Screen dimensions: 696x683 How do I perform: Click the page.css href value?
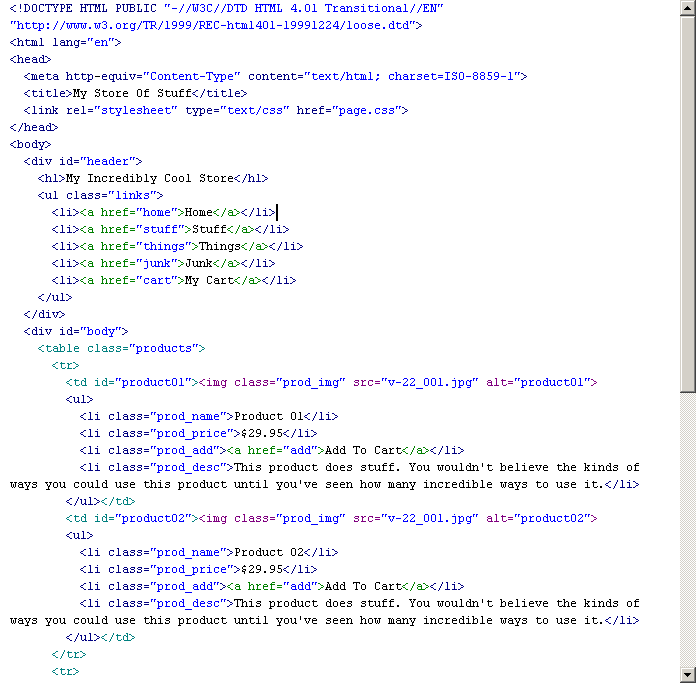(x=368, y=110)
